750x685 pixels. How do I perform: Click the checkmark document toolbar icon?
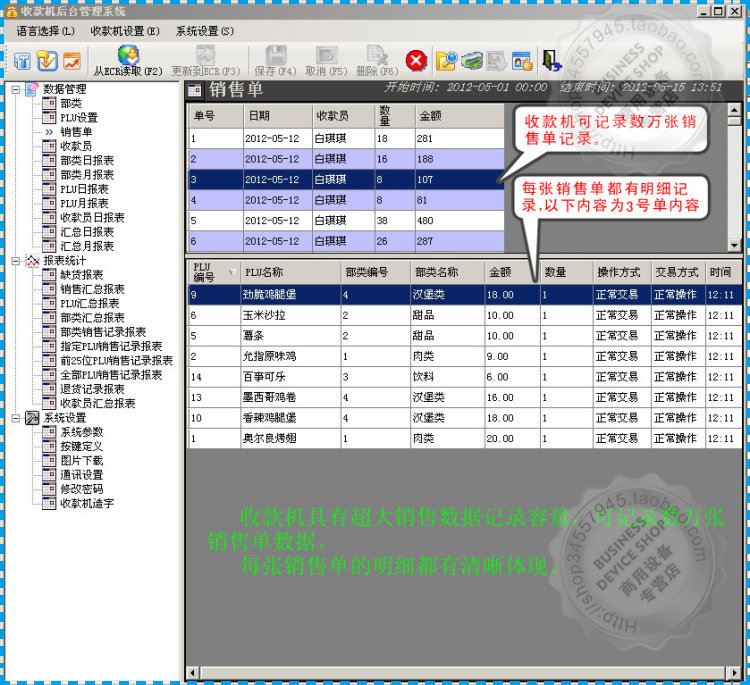point(47,61)
